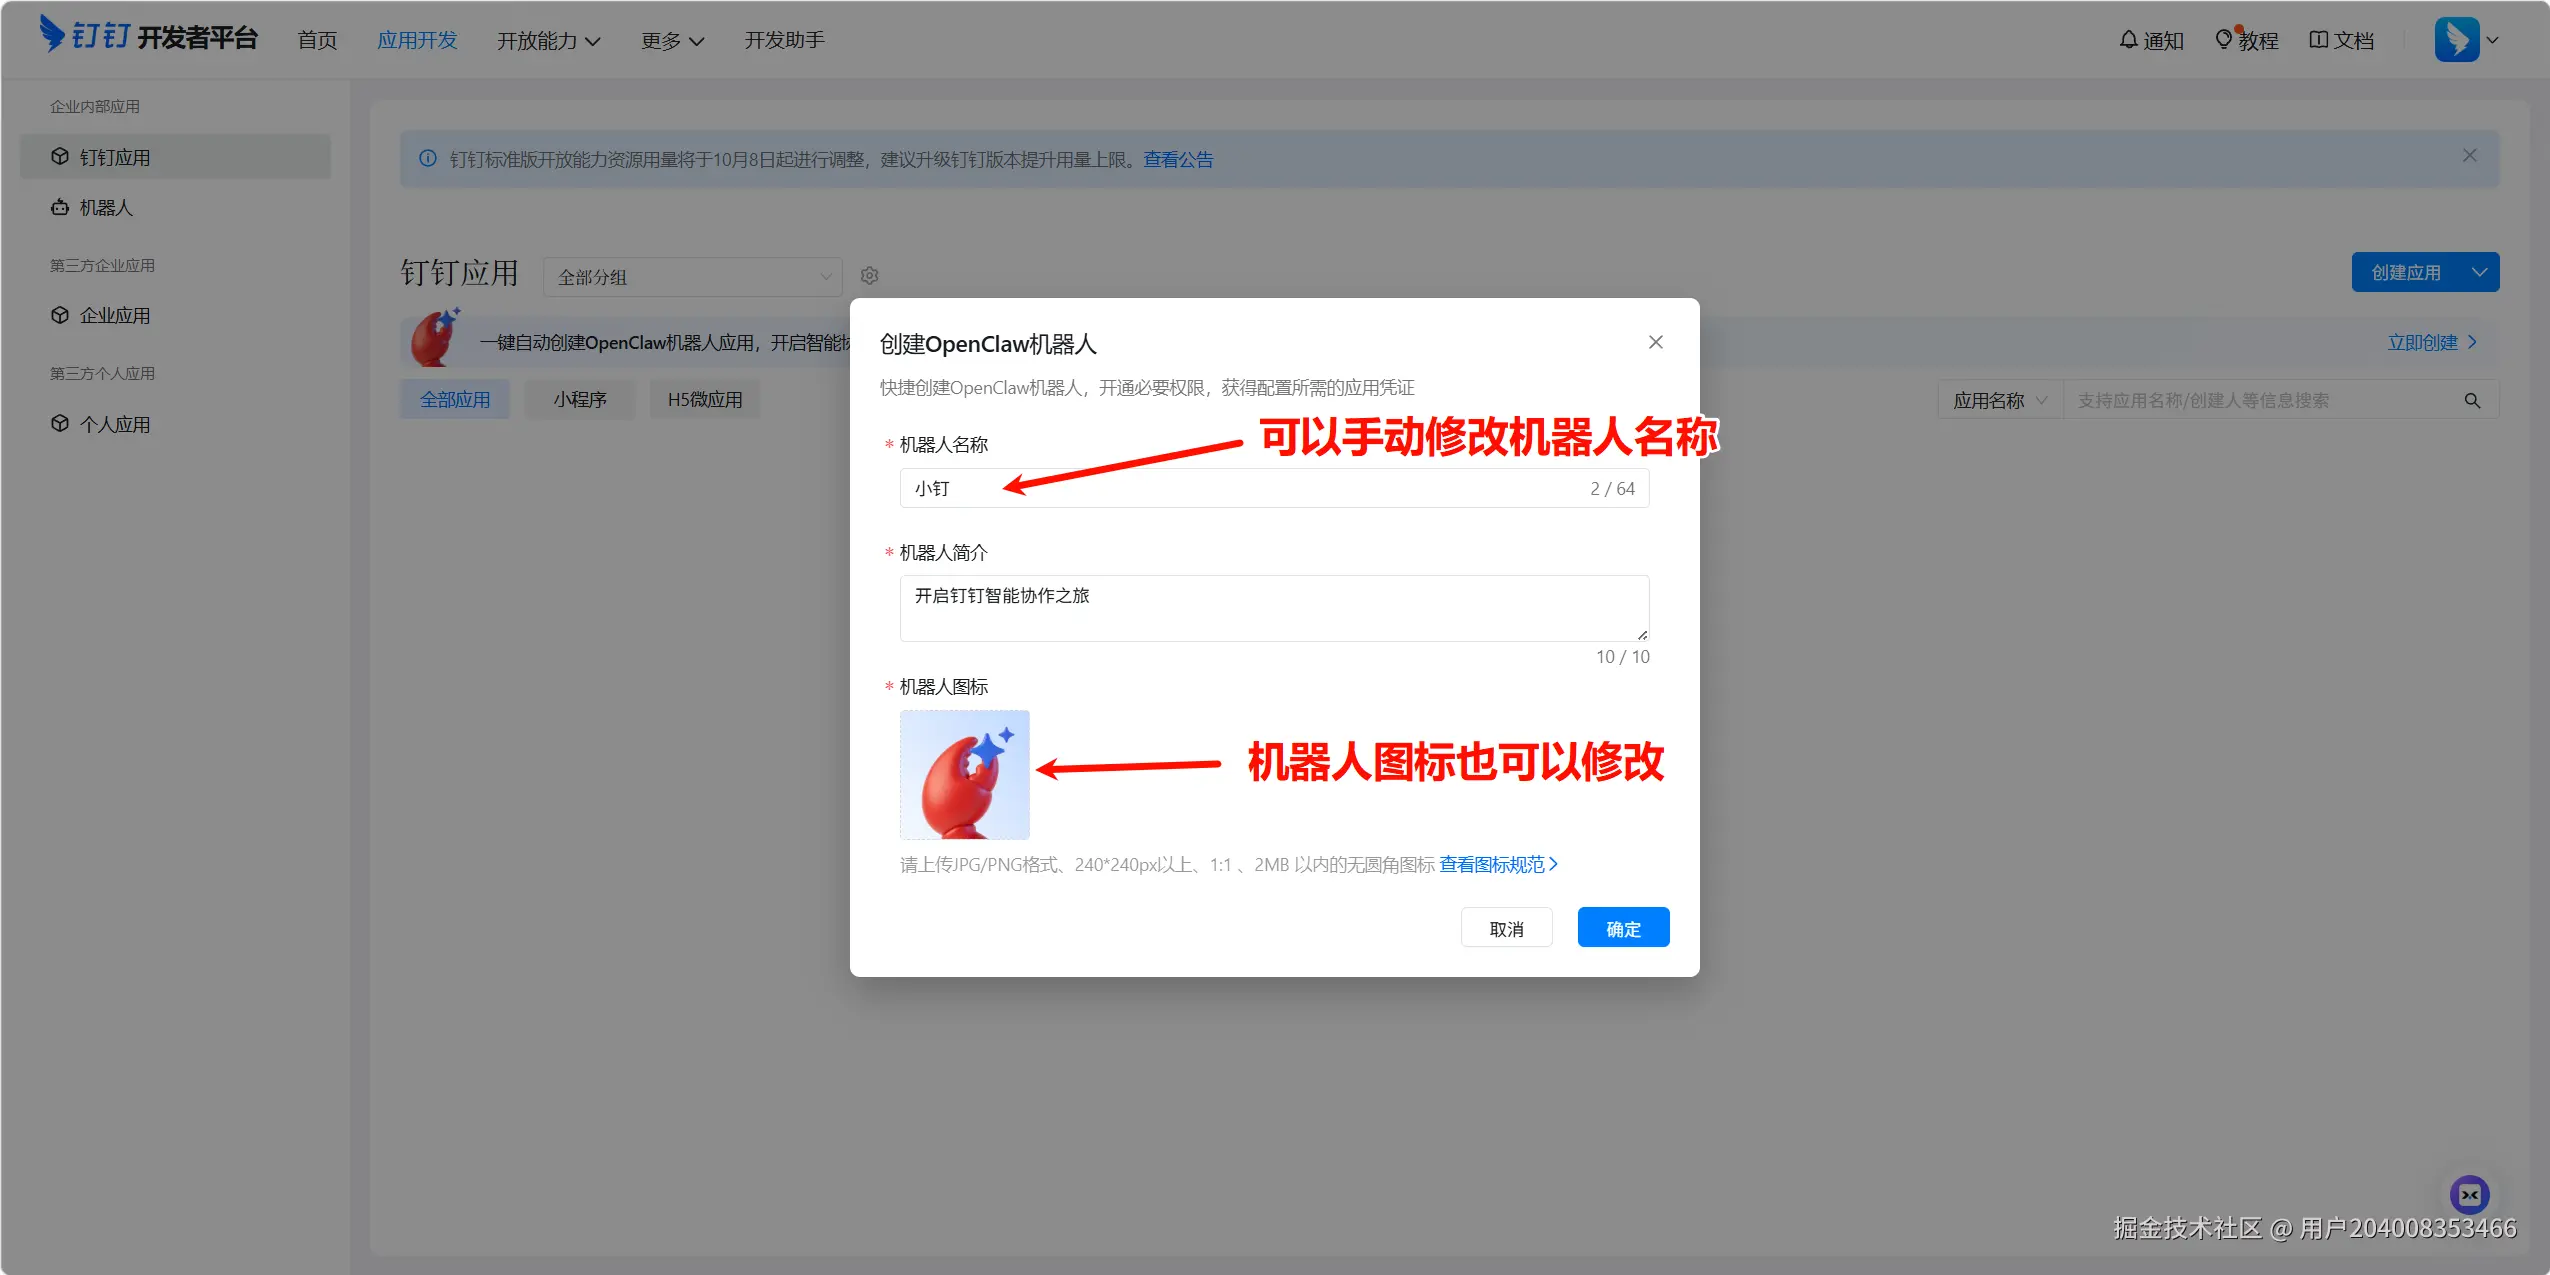Click the search magnifier icon

pos(2472,401)
